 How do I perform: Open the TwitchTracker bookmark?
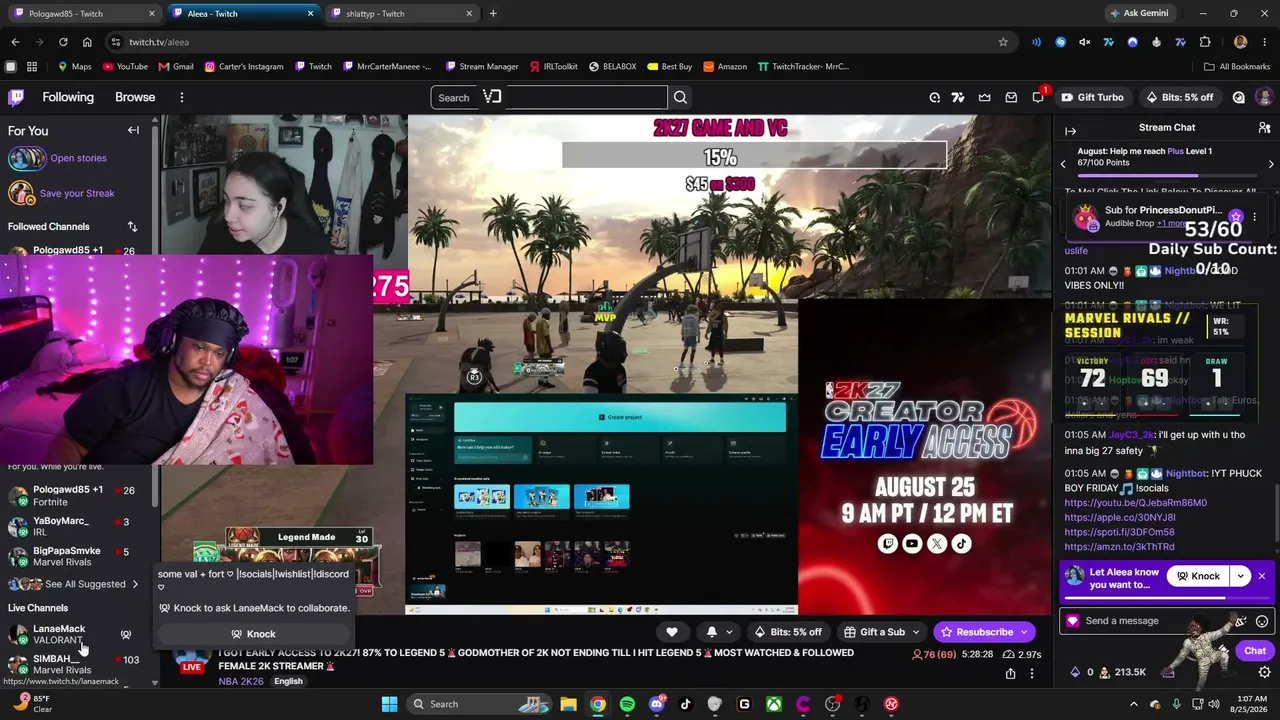pyautogui.click(x=803, y=67)
